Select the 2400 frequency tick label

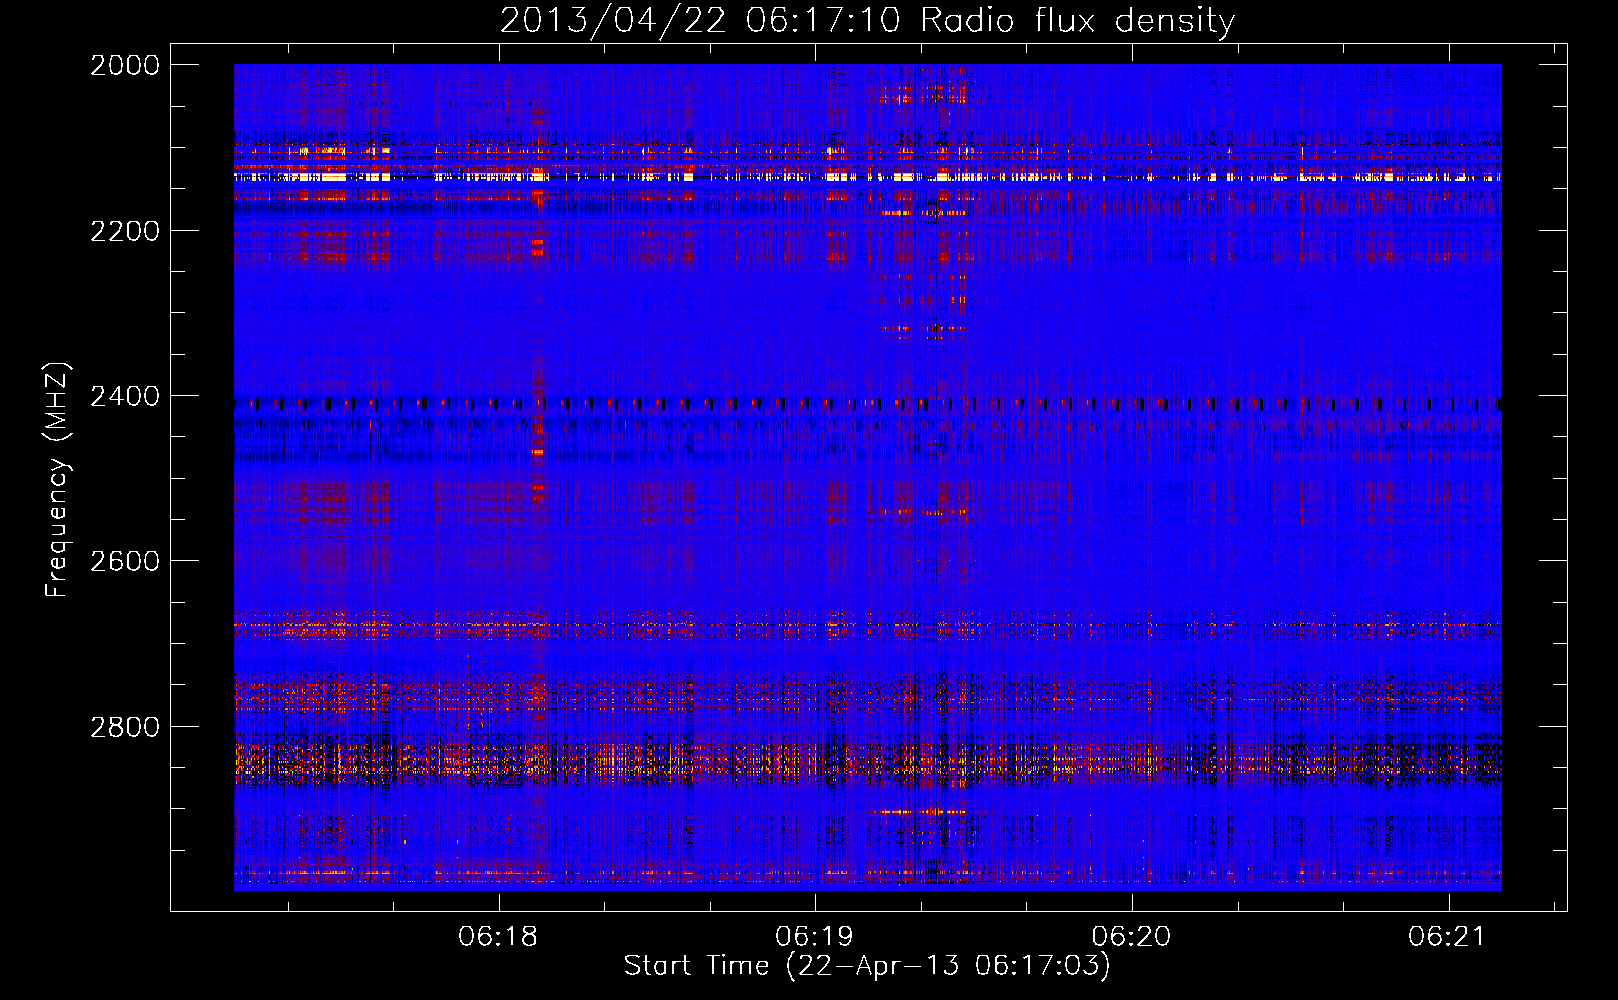(125, 397)
